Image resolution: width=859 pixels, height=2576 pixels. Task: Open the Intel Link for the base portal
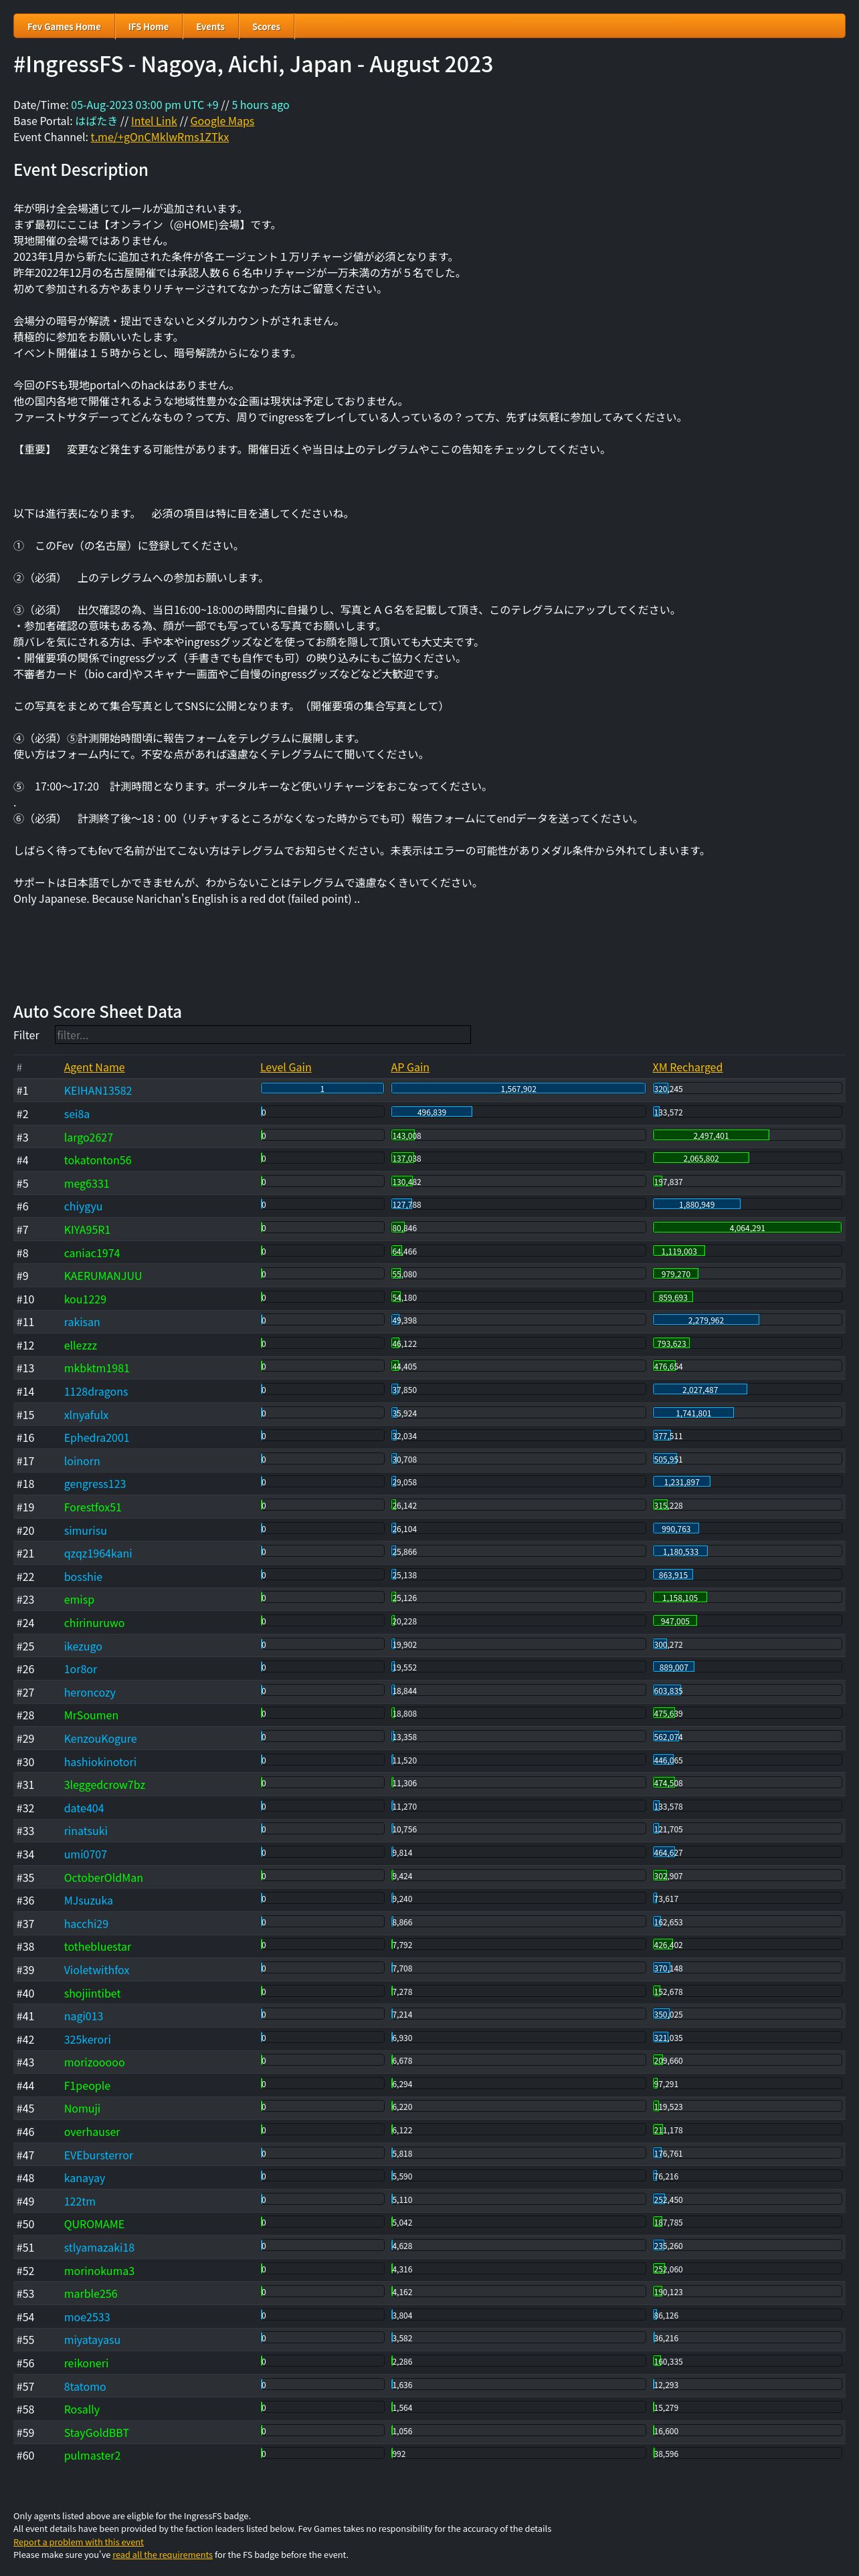[x=154, y=121]
